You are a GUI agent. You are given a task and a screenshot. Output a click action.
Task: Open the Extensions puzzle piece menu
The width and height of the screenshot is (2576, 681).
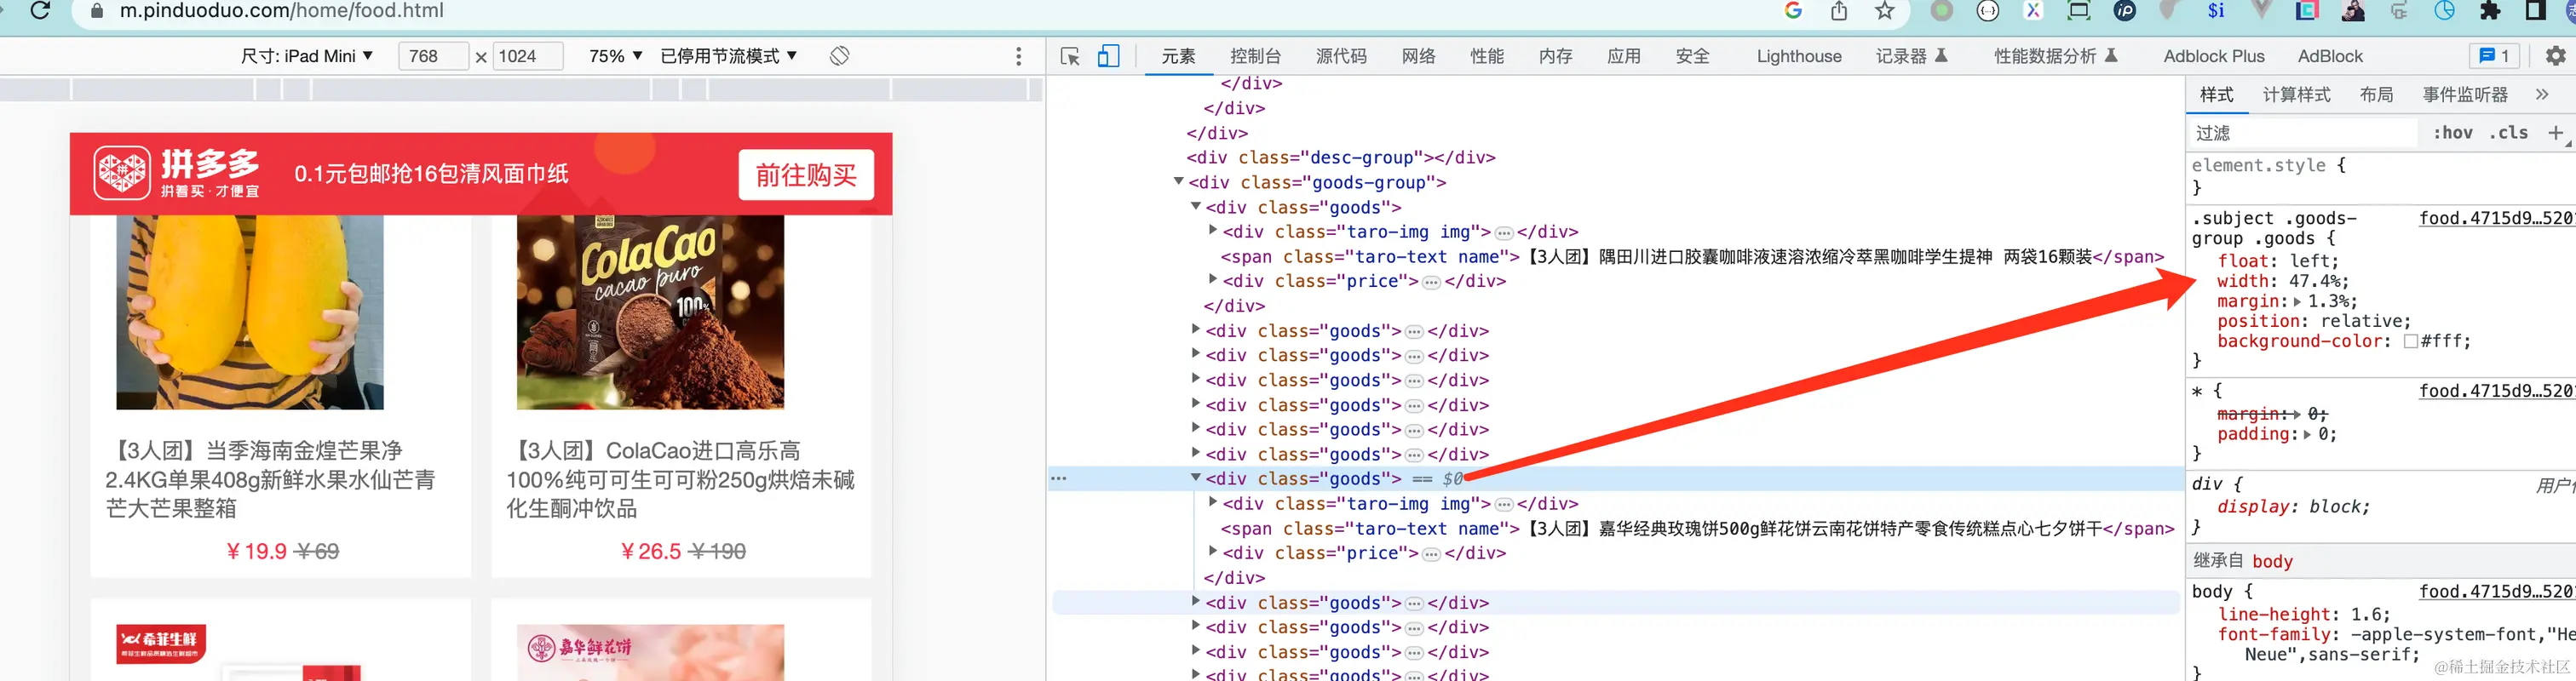2491,11
